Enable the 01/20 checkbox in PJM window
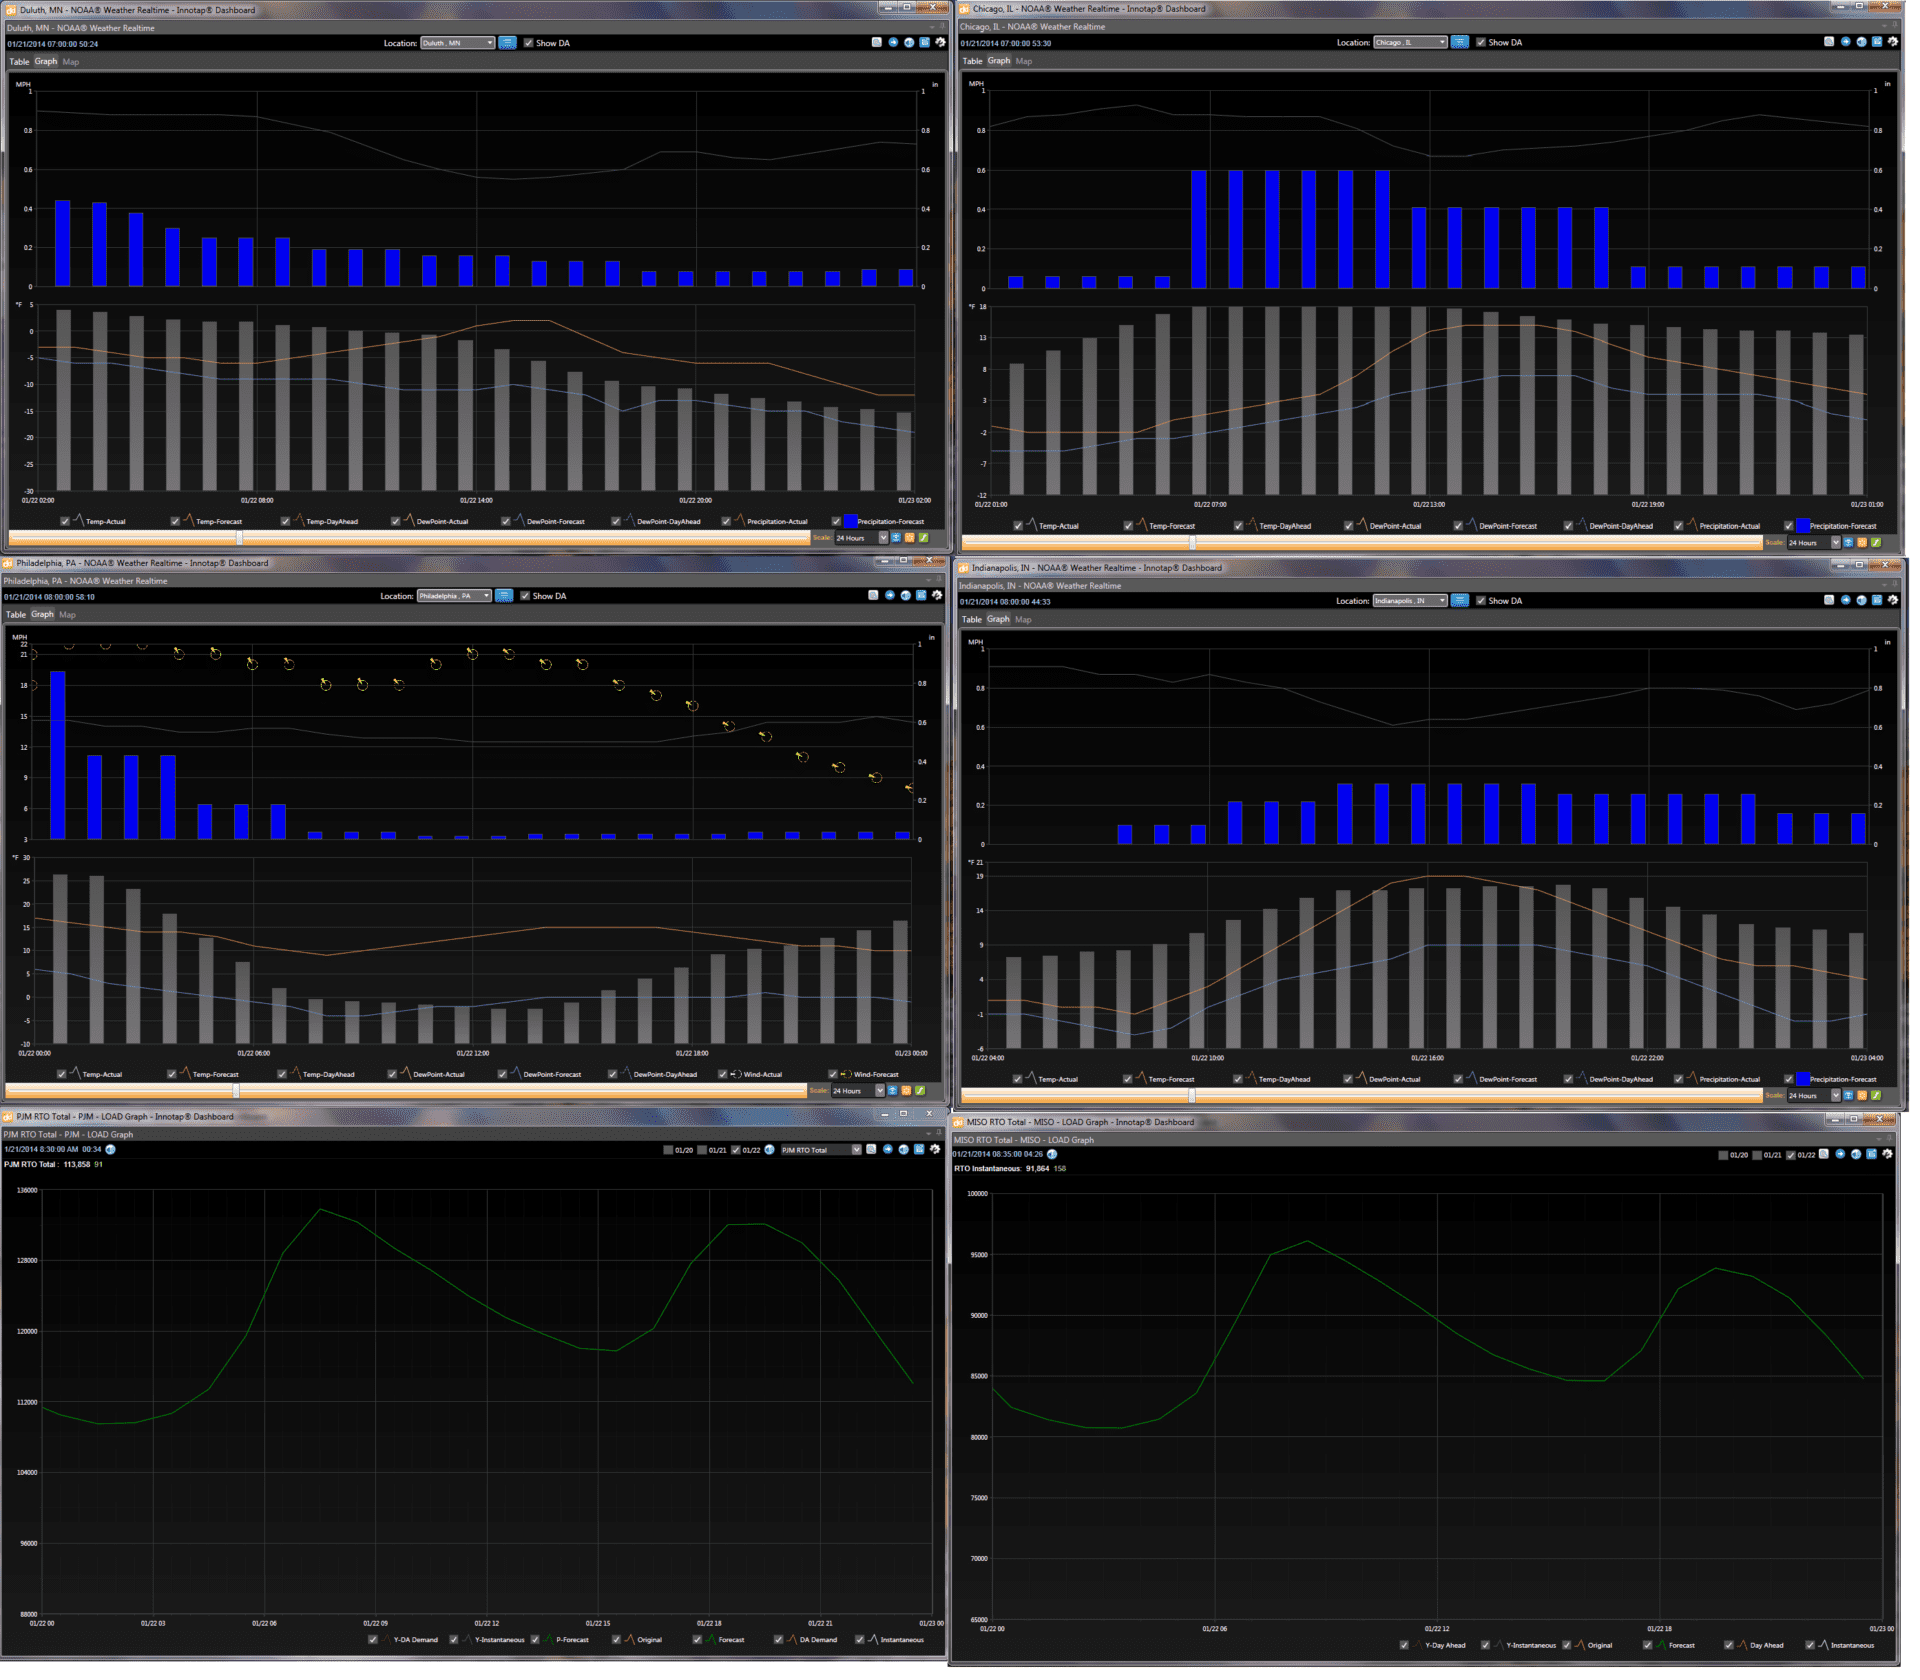 [x=668, y=1150]
